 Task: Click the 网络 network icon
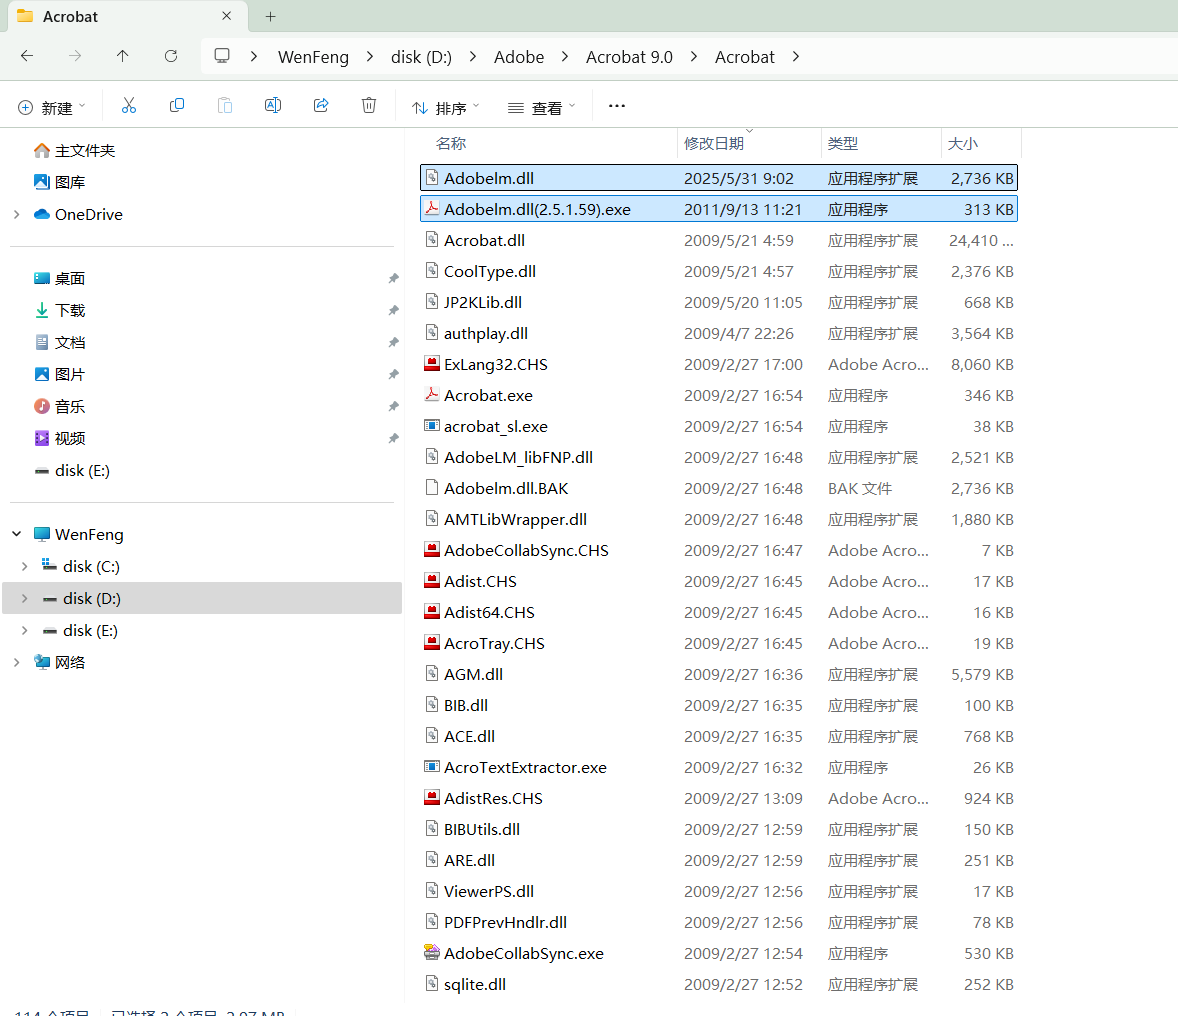(x=42, y=662)
